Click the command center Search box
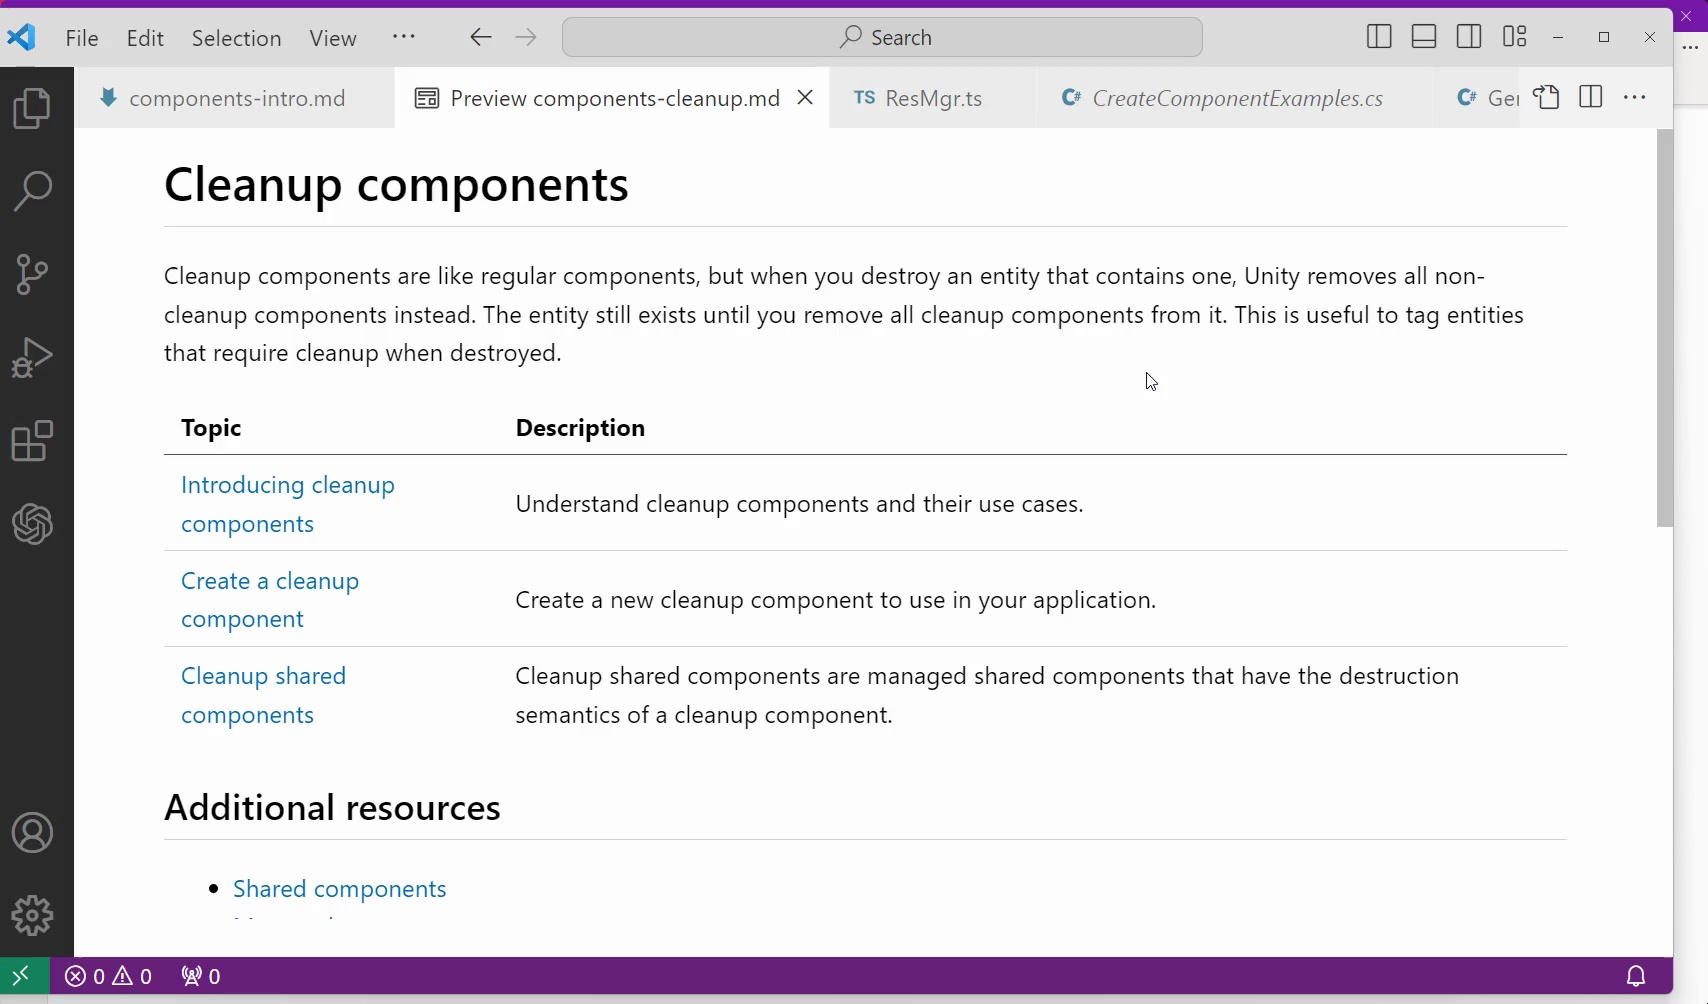Screen dimensions: 1708x1004 coord(882,37)
